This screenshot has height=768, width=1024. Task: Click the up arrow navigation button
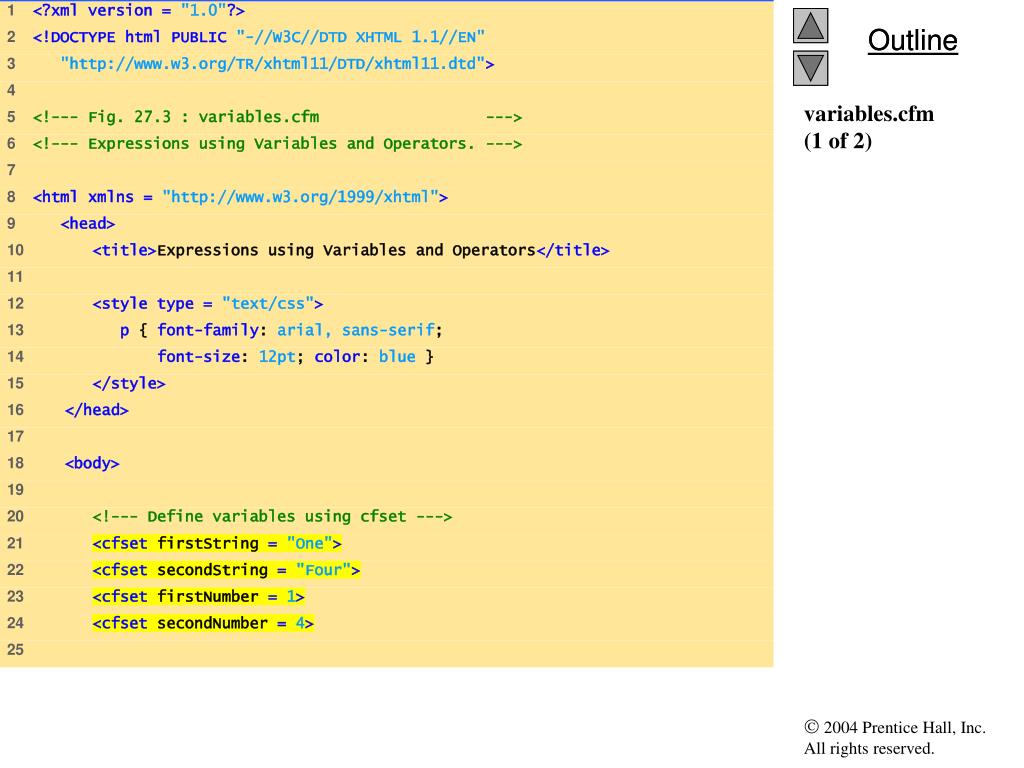click(810, 26)
